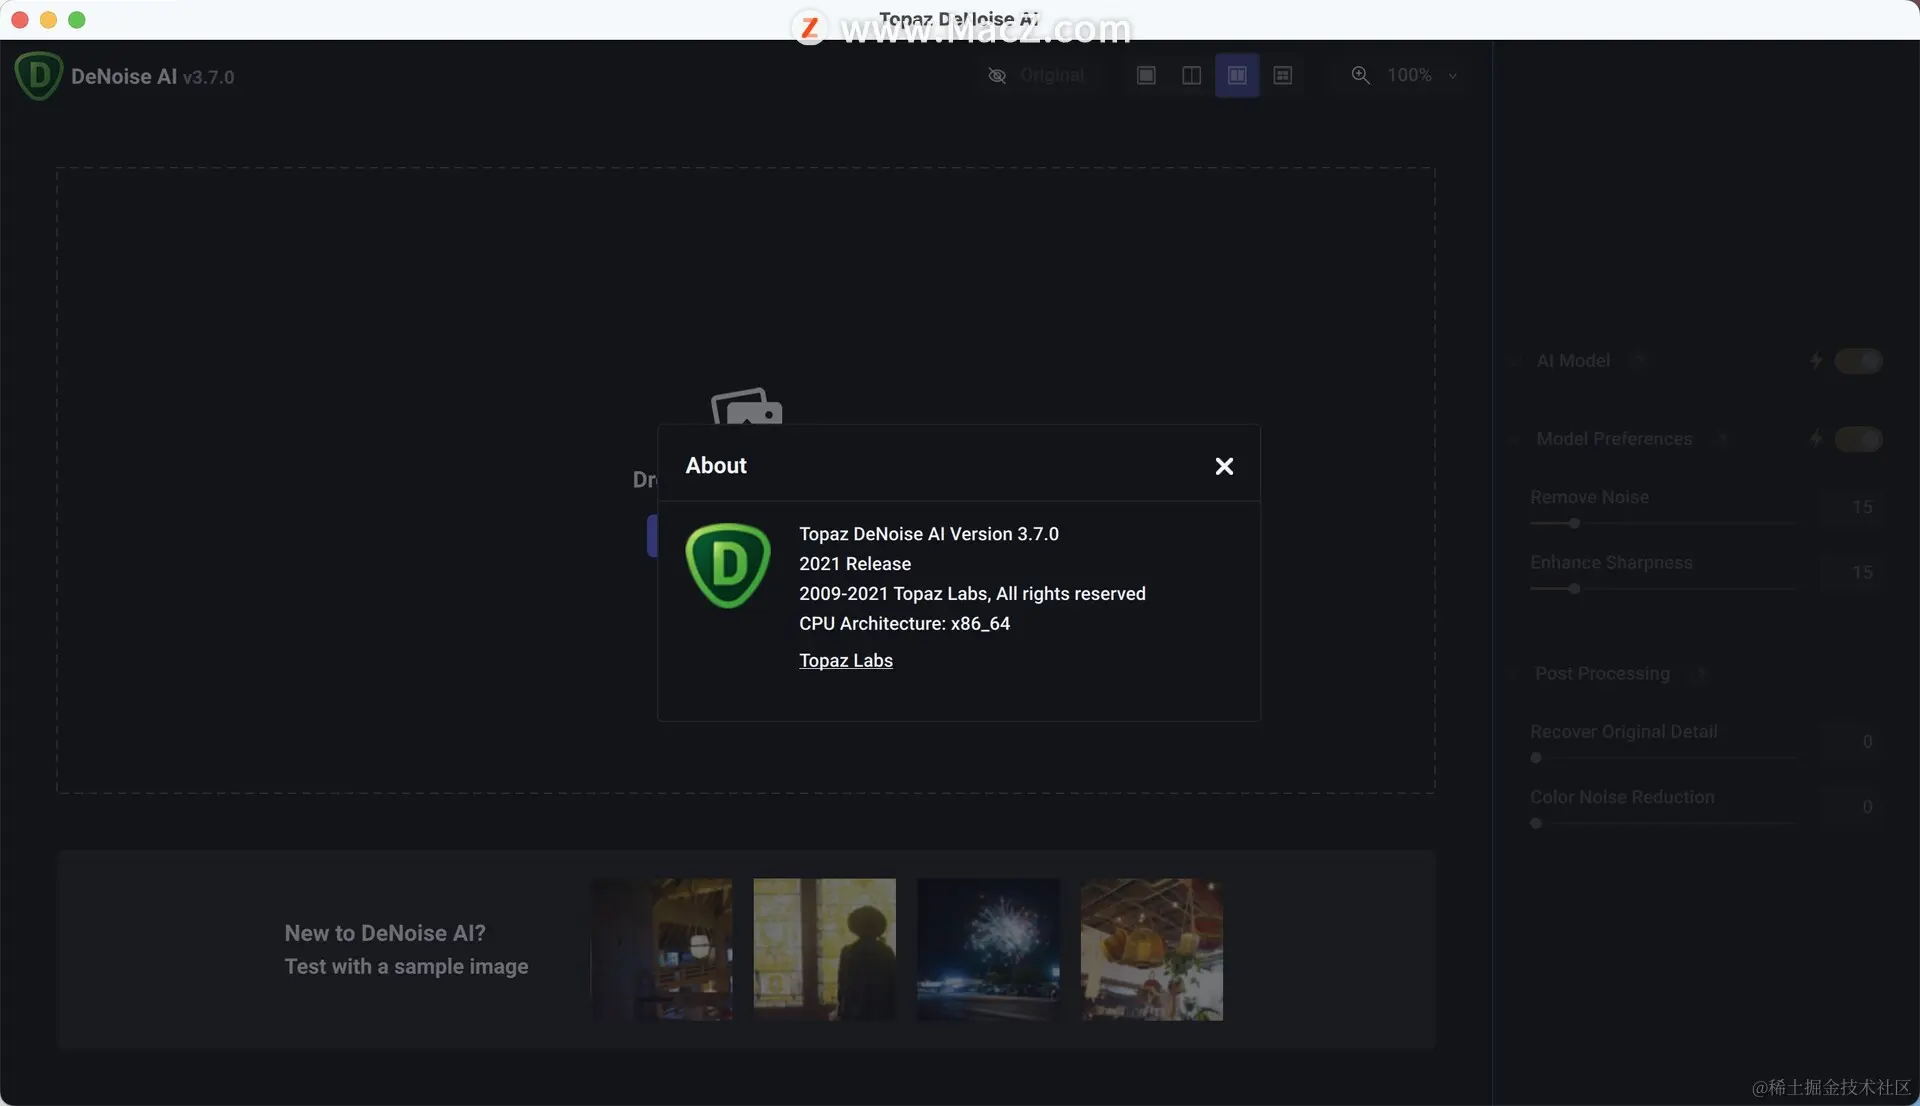
Task: Select the side-by-side view icon
Action: click(1237, 75)
